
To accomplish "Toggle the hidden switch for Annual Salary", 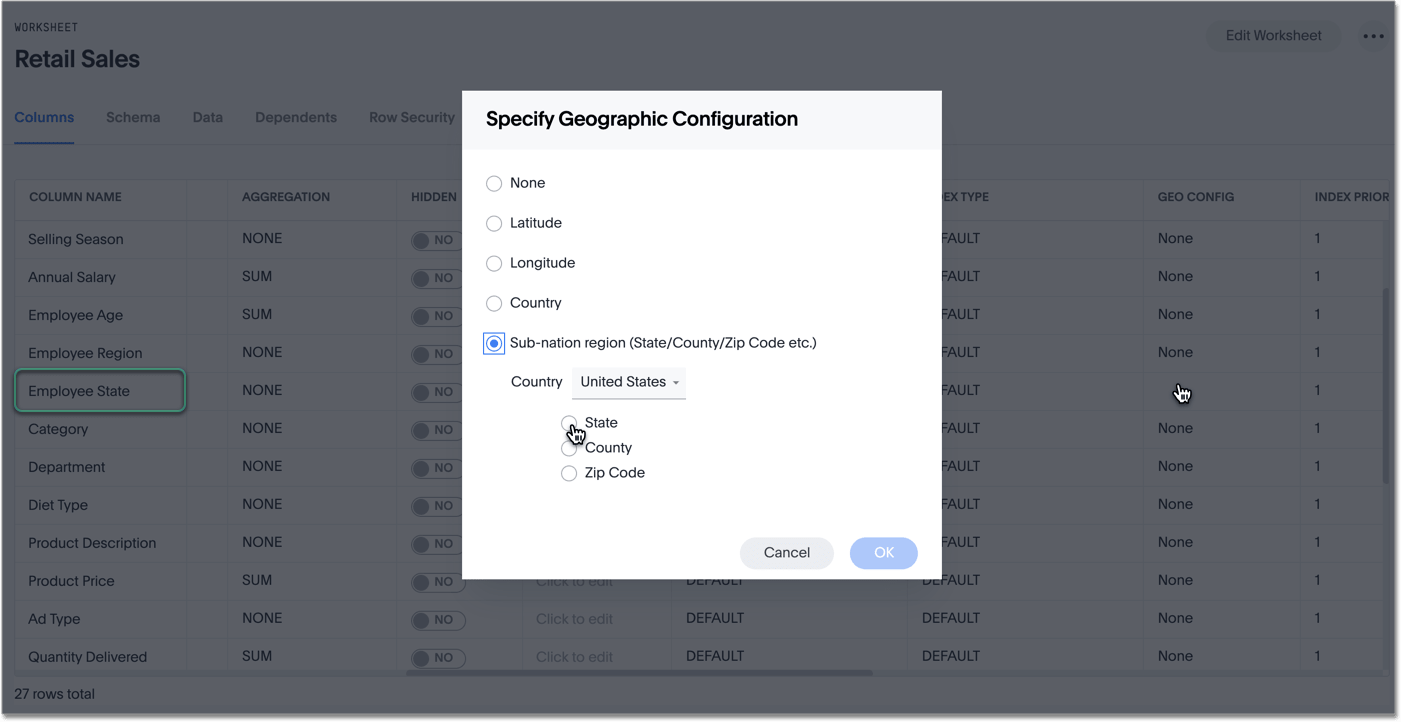I will click(438, 278).
